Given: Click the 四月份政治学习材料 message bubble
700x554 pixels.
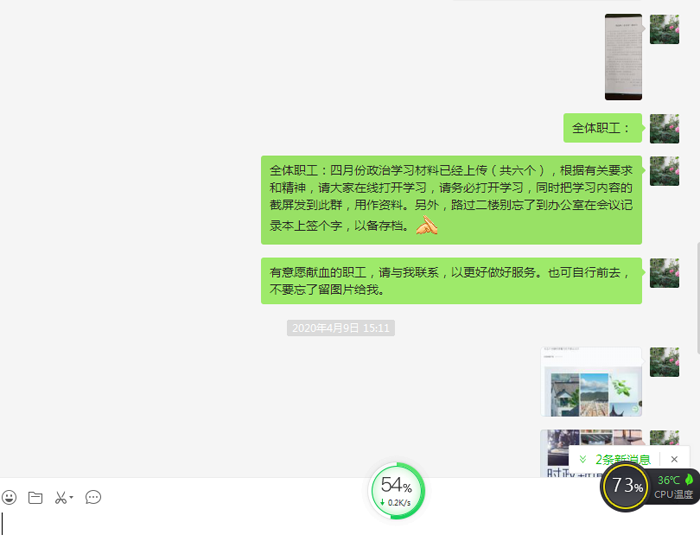Looking at the screenshot, I should tap(451, 199).
